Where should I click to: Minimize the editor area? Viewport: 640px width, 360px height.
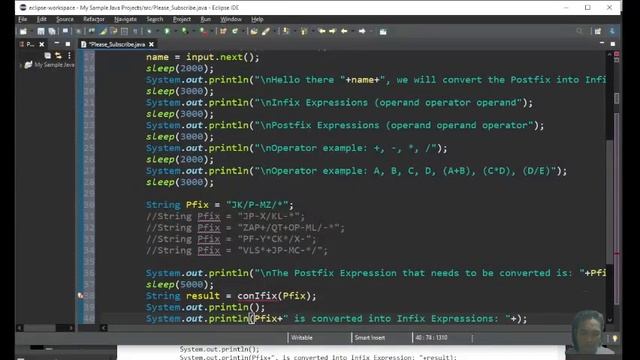click(602, 43)
